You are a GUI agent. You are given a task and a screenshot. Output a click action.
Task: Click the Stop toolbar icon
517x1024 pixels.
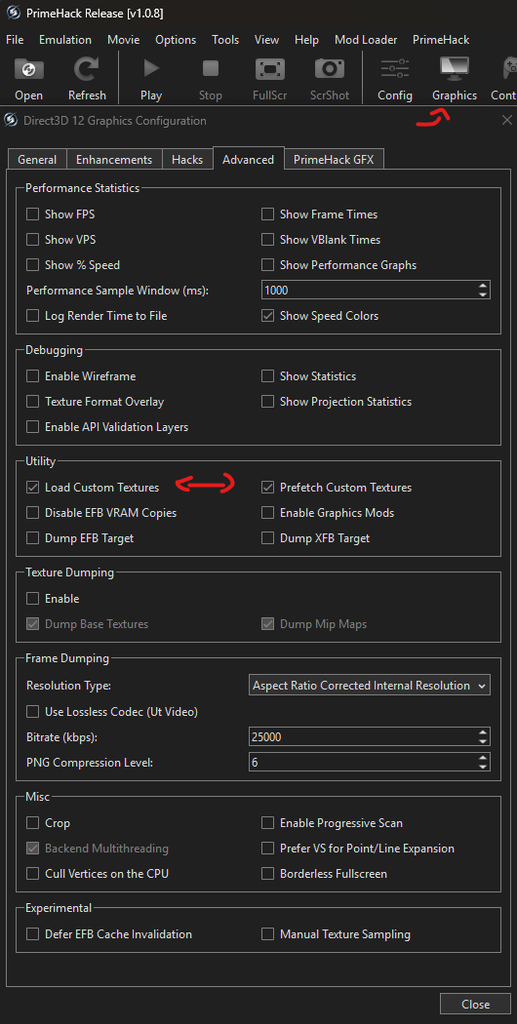(210, 69)
